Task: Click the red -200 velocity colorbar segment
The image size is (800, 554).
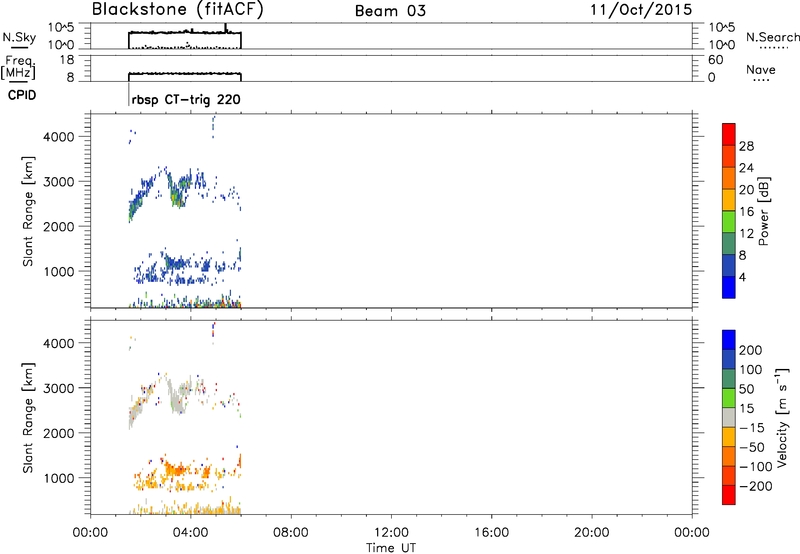Action: point(729,495)
